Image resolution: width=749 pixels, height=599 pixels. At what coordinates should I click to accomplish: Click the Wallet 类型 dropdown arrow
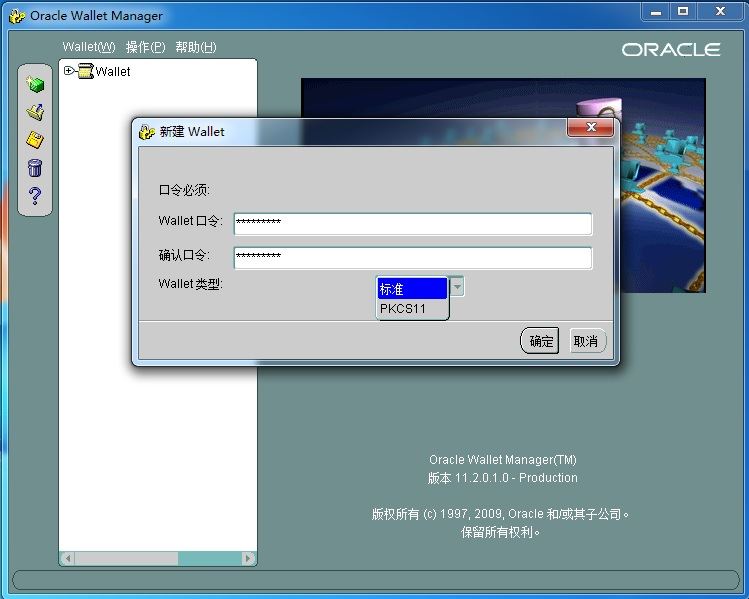click(457, 287)
